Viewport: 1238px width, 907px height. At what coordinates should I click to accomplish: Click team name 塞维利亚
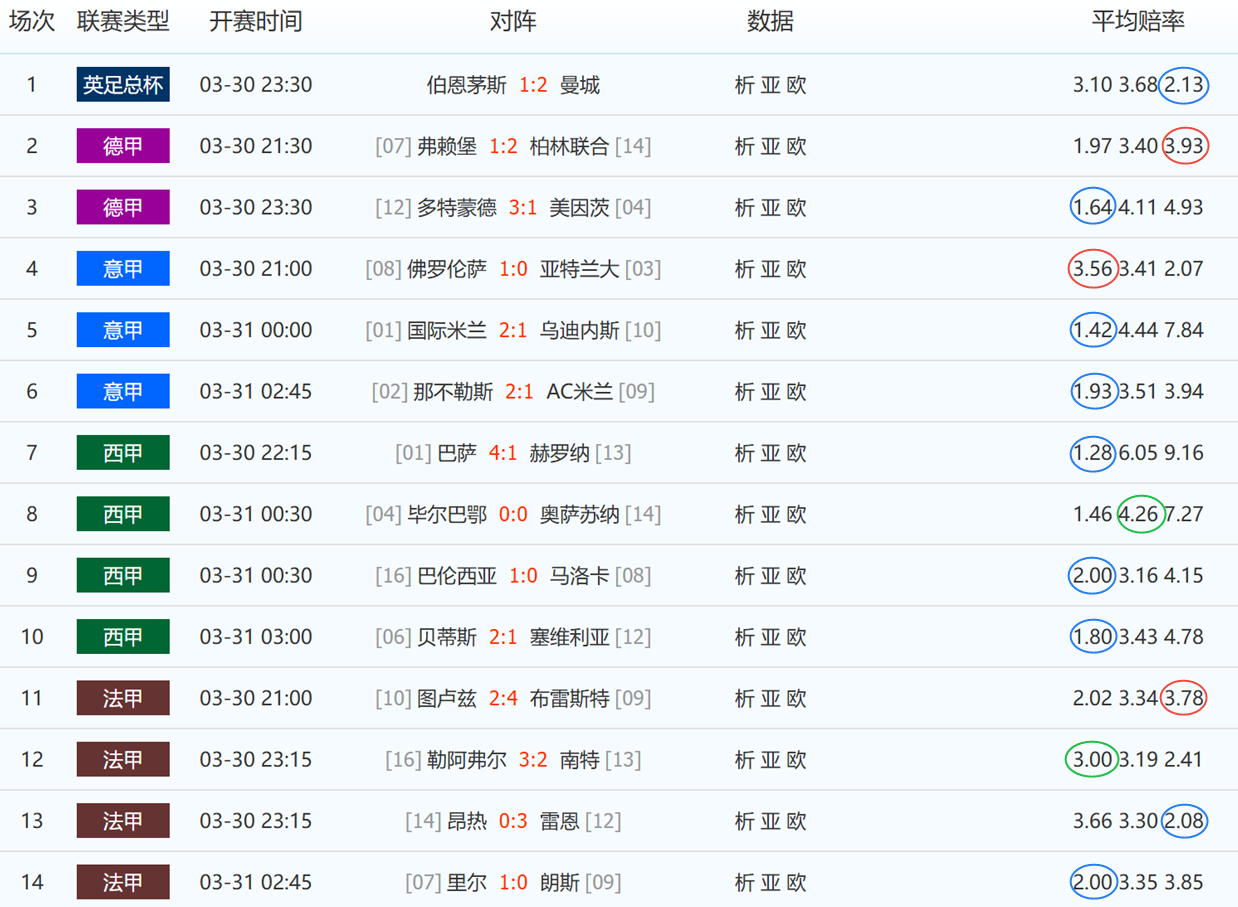click(x=569, y=637)
